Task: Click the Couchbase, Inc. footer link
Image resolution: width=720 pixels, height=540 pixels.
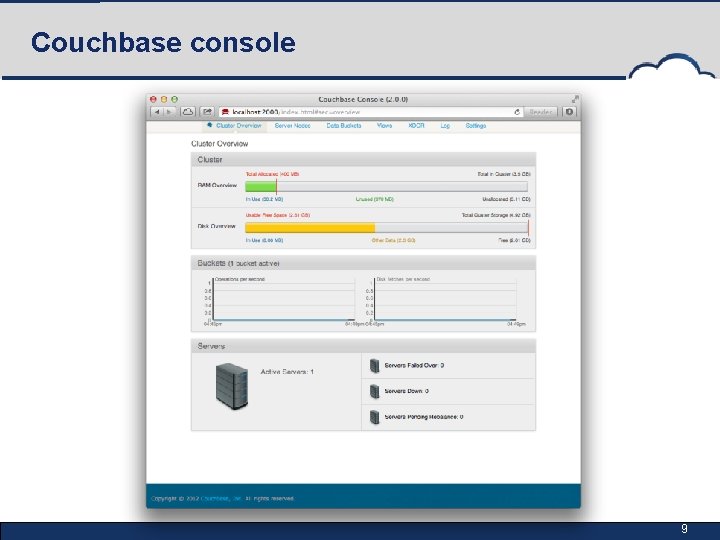Action: tap(221, 499)
